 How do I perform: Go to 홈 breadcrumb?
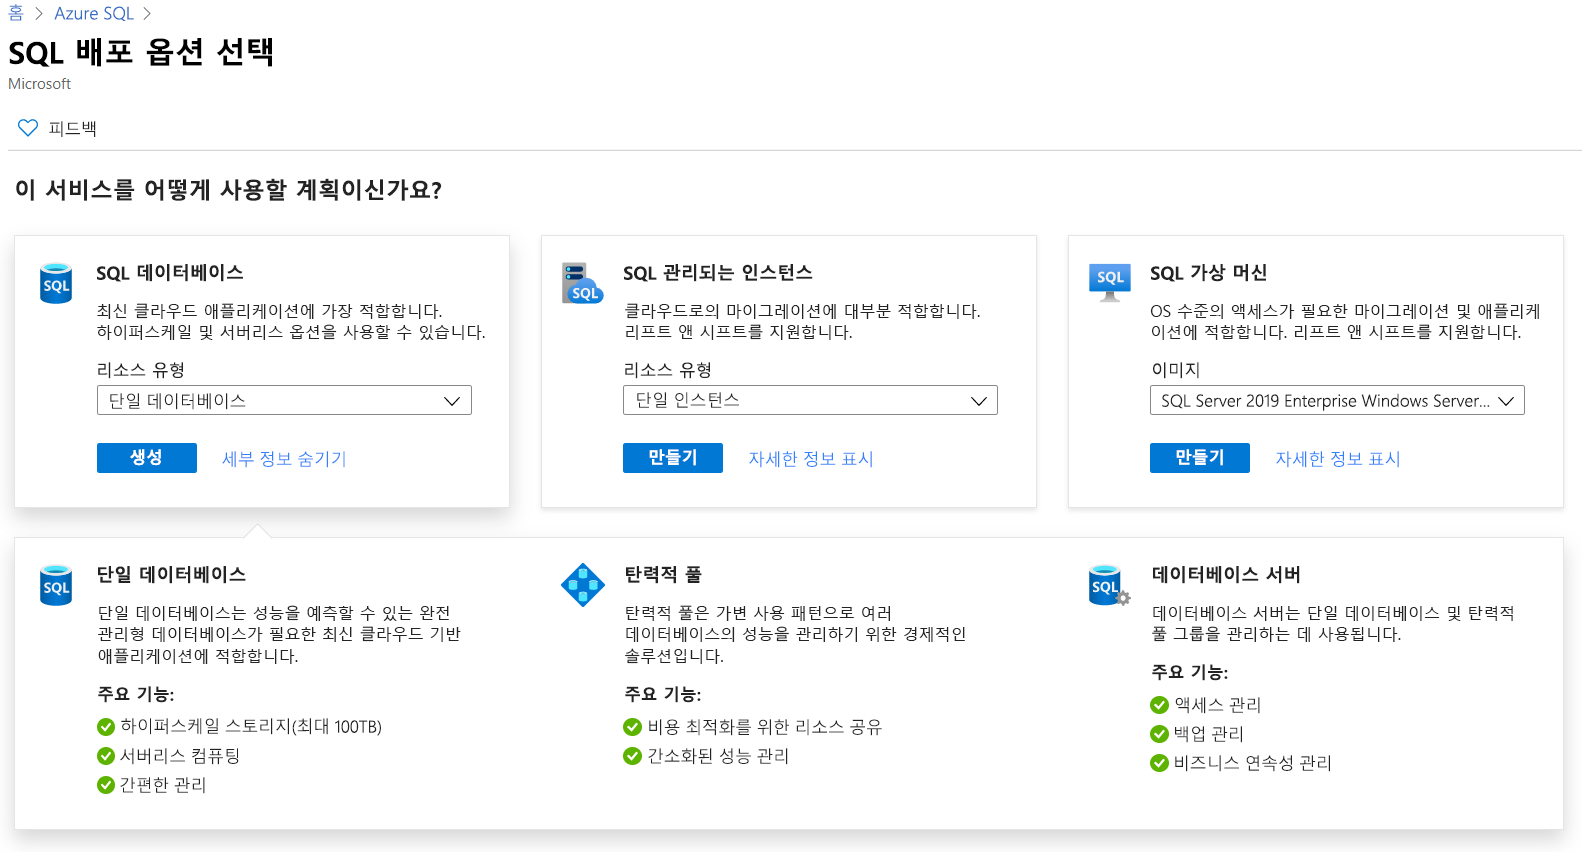tap(16, 13)
